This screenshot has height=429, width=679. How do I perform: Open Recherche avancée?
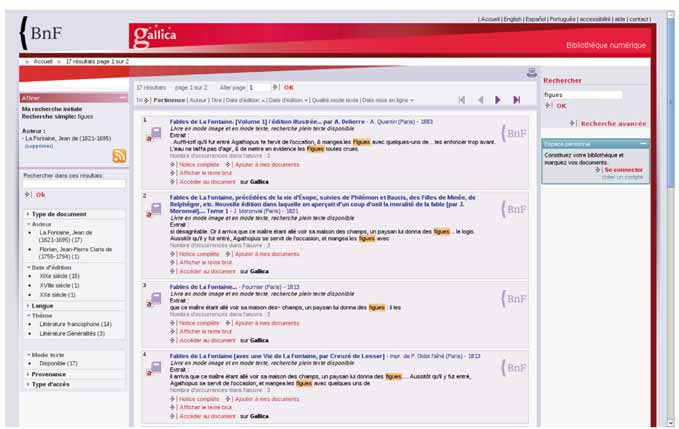613,124
